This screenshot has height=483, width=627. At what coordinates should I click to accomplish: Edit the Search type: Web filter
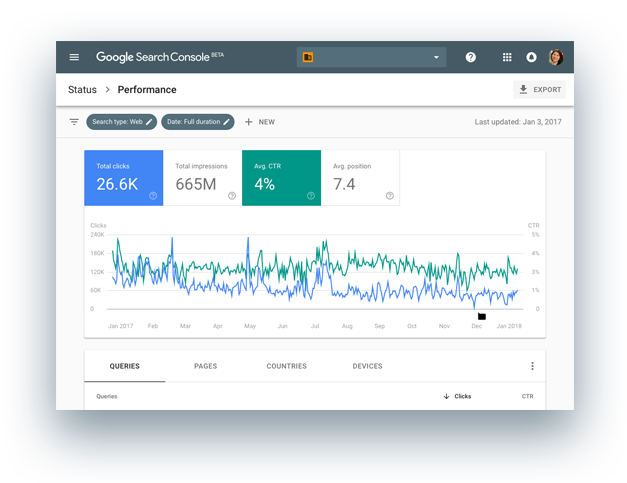coord(122,122)
